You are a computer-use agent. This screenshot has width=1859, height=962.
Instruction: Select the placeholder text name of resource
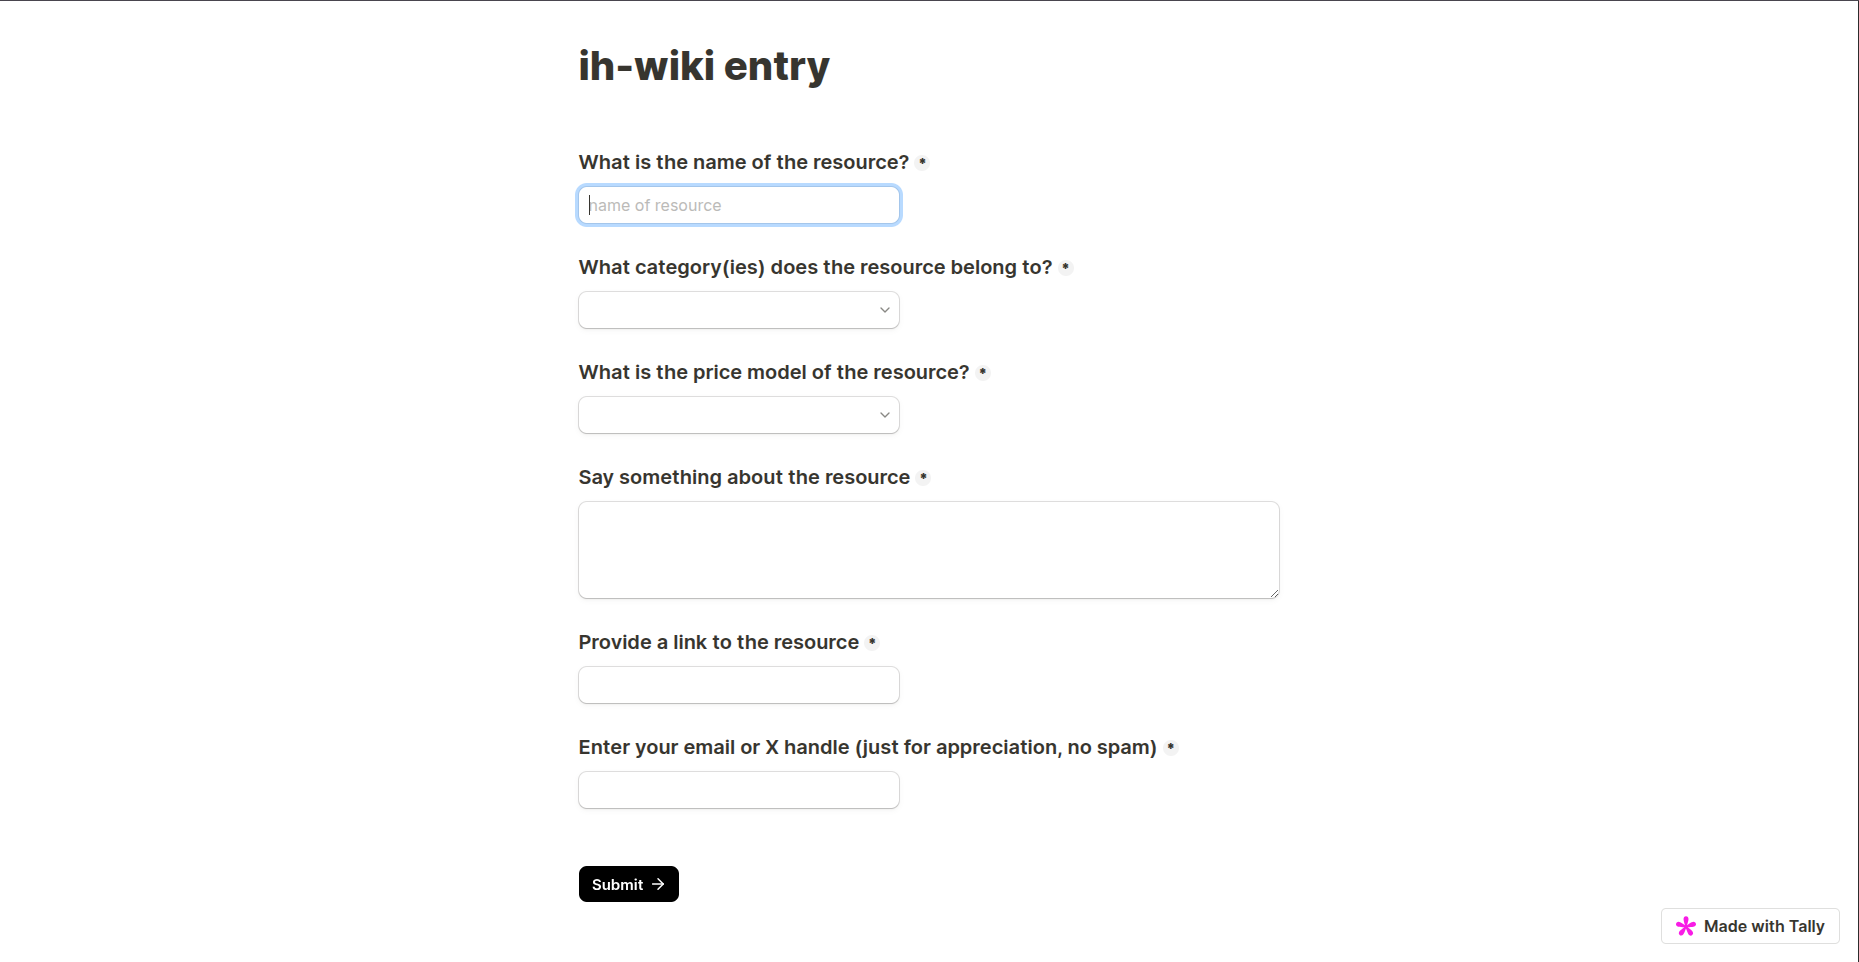click(655, 205)
